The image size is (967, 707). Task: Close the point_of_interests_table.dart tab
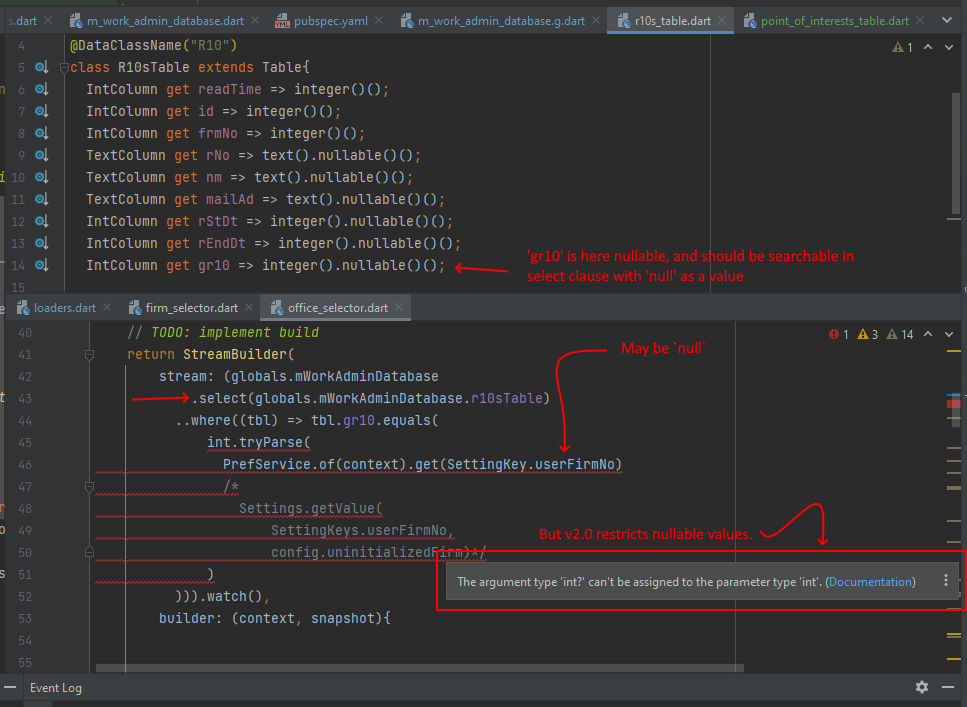(920, 20)
